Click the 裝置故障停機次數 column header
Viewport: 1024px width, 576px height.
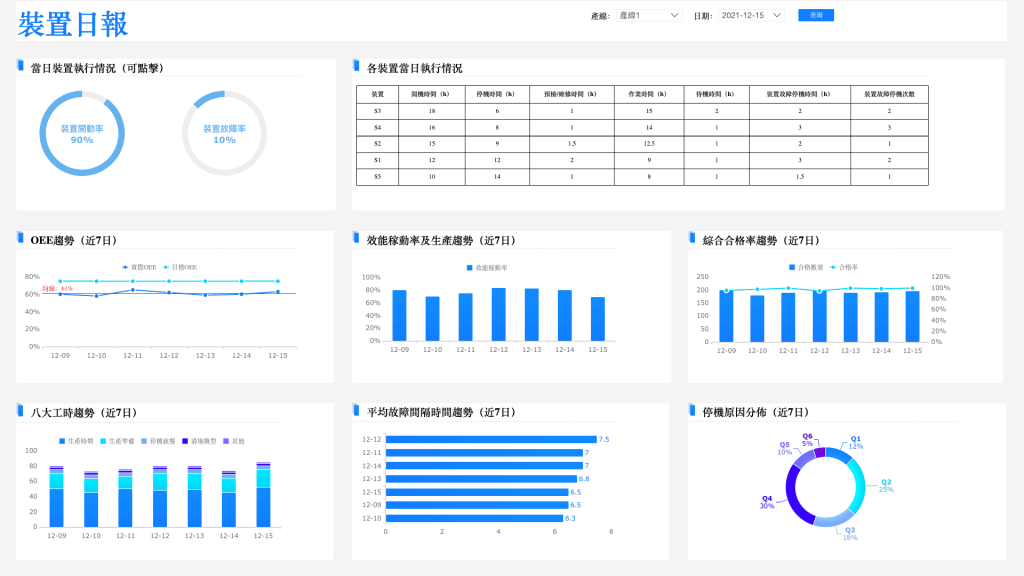click(889, 94)
